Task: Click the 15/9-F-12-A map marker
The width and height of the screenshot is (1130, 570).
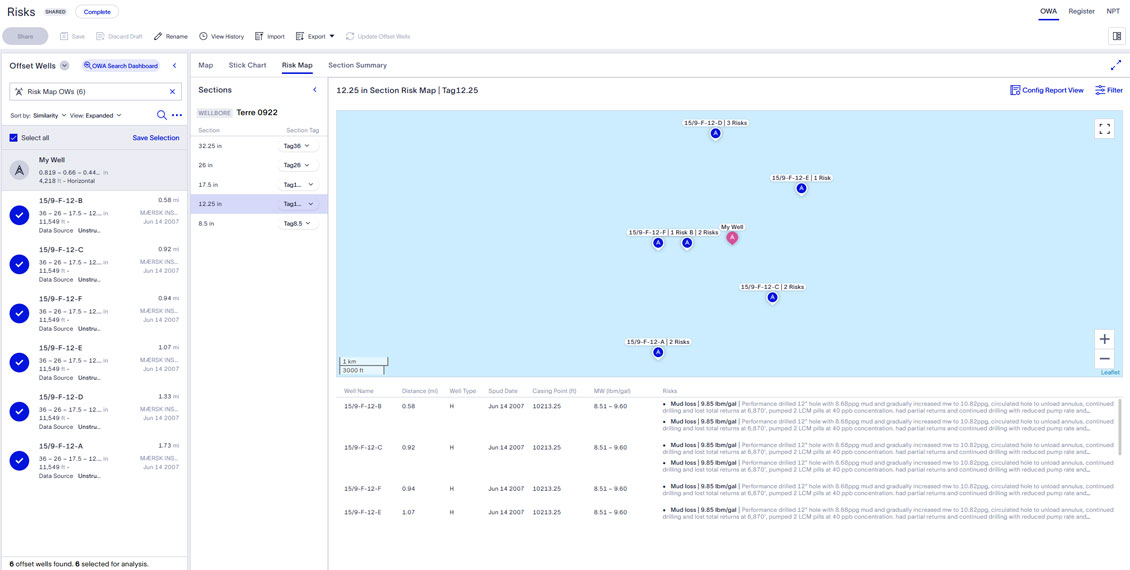Action: (x=657, y=352)
